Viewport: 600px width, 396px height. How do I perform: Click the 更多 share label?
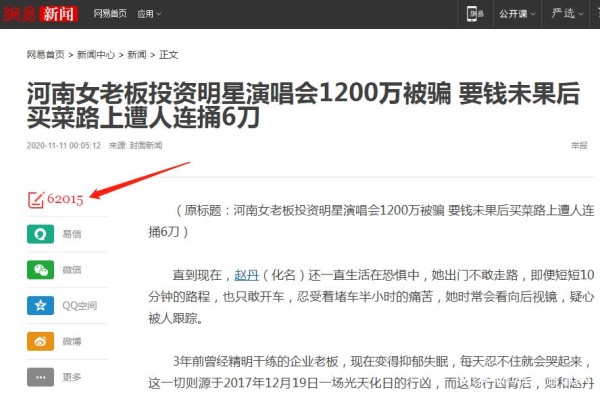(x=72, y=377)
